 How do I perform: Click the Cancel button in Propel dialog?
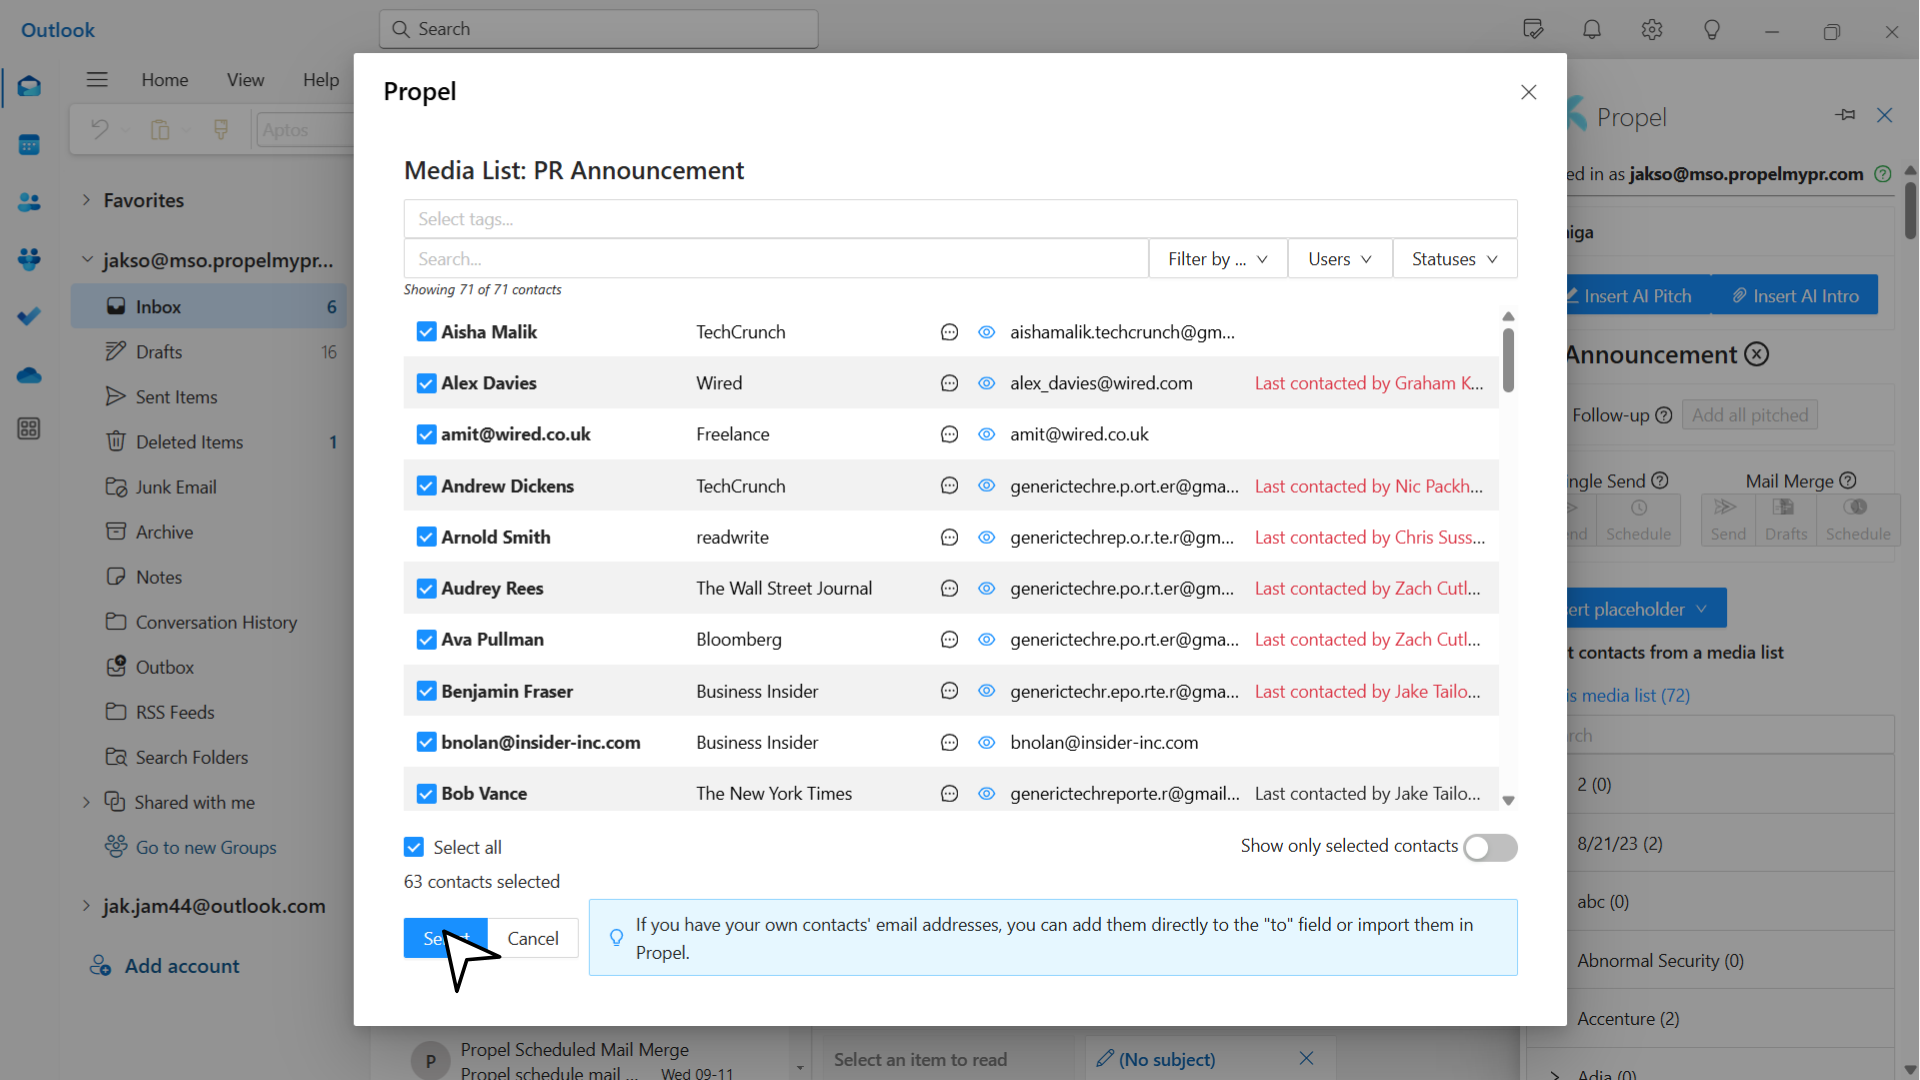click(533, 938)
